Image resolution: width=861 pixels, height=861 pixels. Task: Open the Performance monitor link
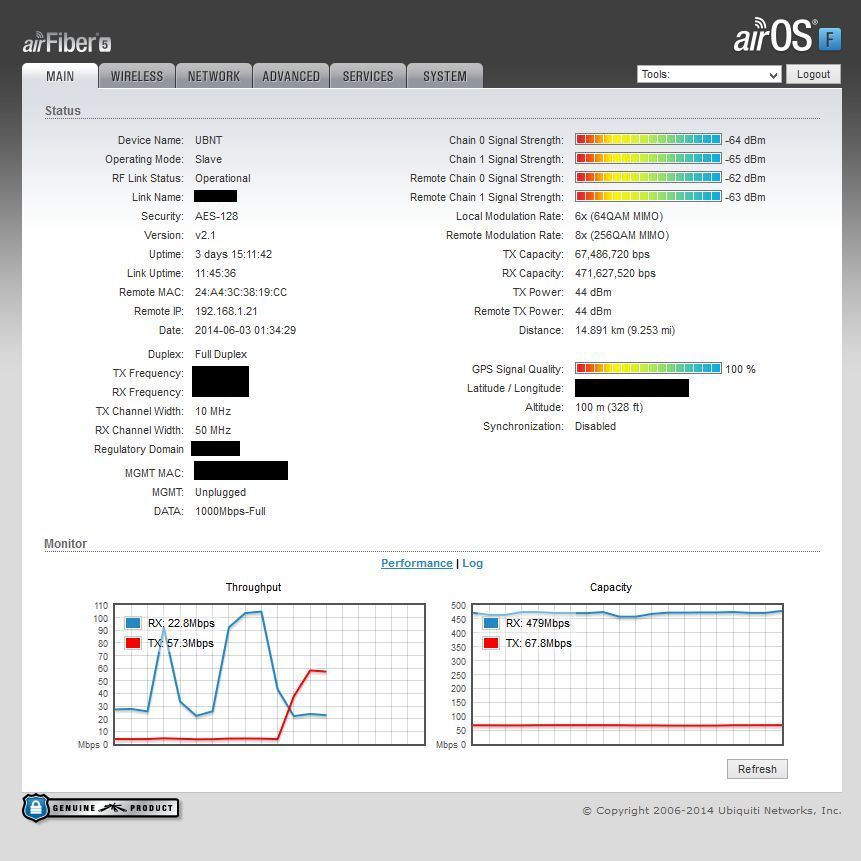(x=416, y=563)
